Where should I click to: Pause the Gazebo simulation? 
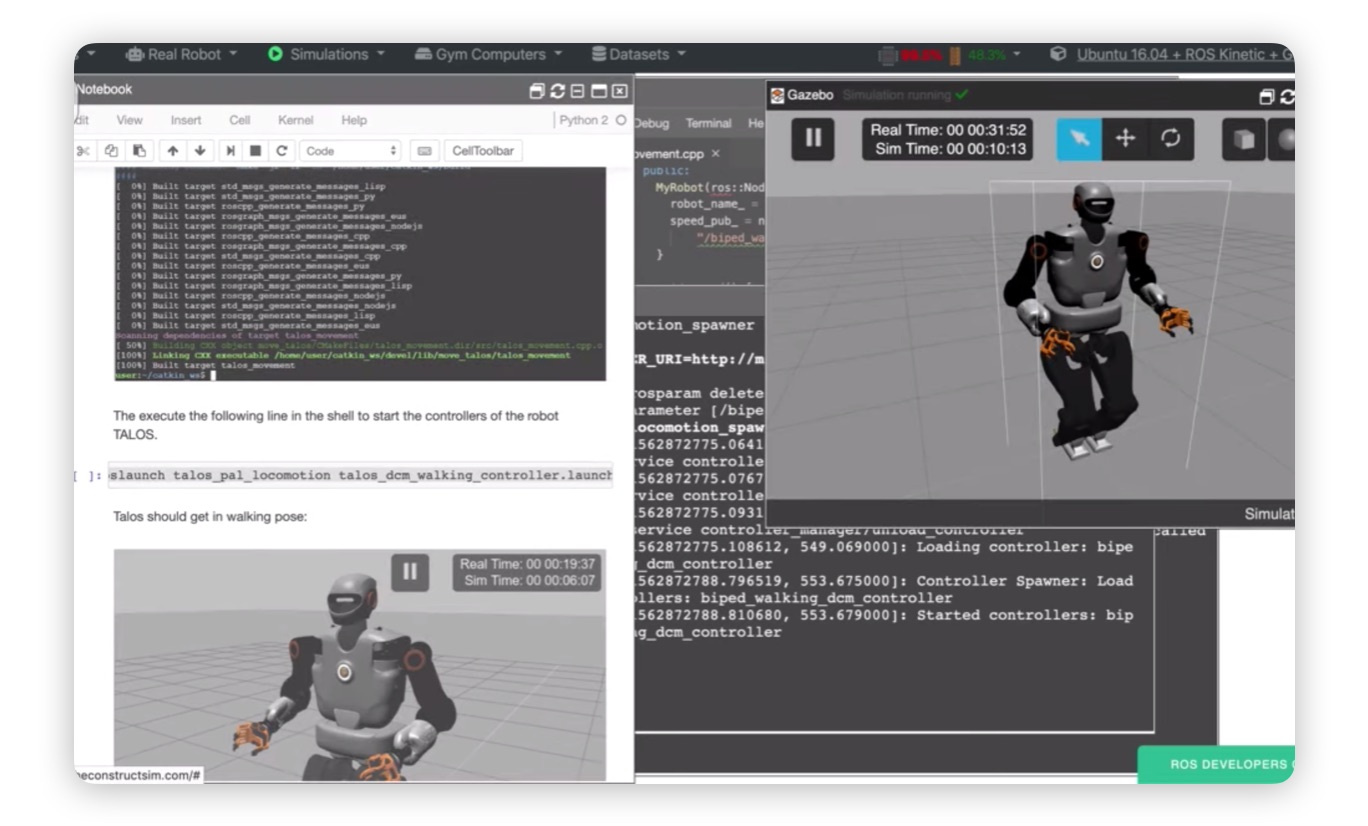coord(813,139)
